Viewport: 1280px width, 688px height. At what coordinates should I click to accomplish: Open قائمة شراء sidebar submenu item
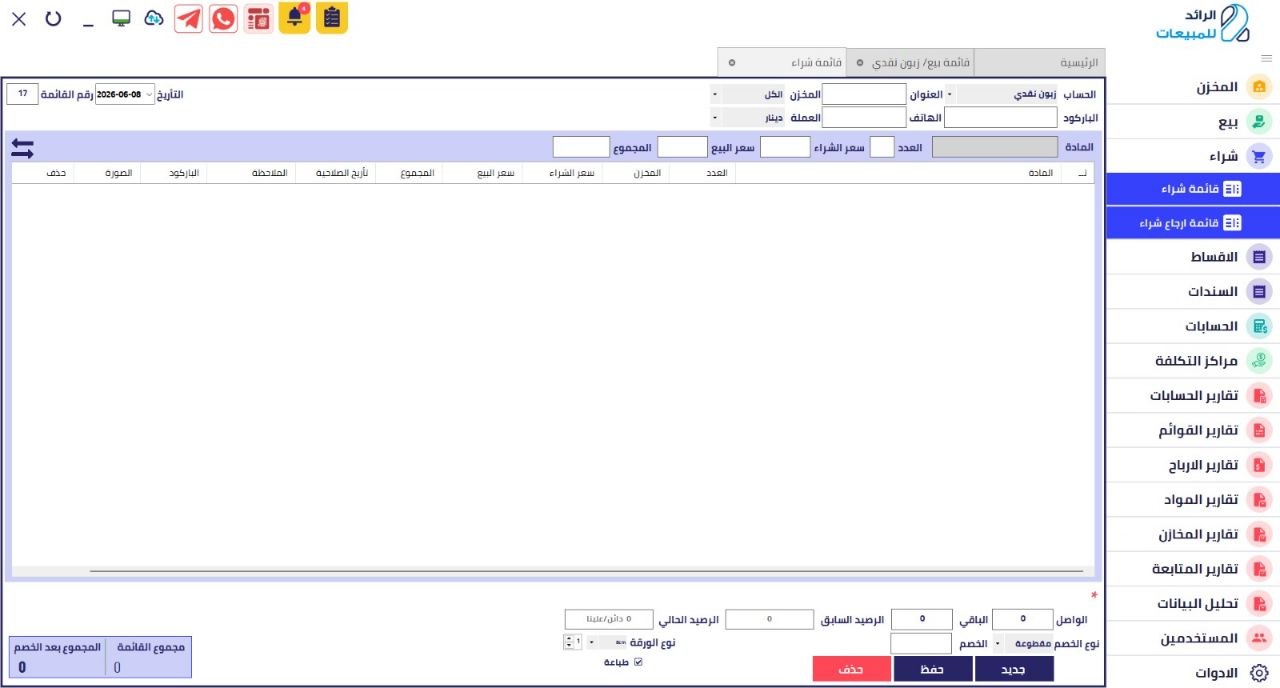pos(1192,189)
